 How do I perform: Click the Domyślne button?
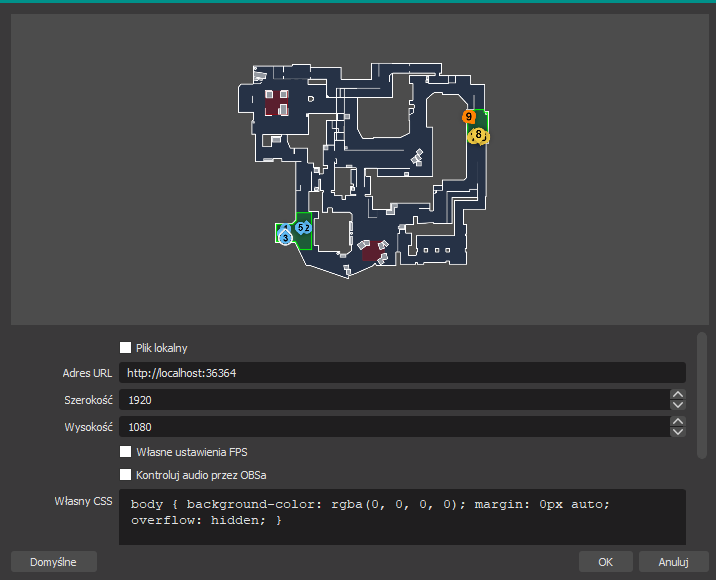click(x=54, y=562)
